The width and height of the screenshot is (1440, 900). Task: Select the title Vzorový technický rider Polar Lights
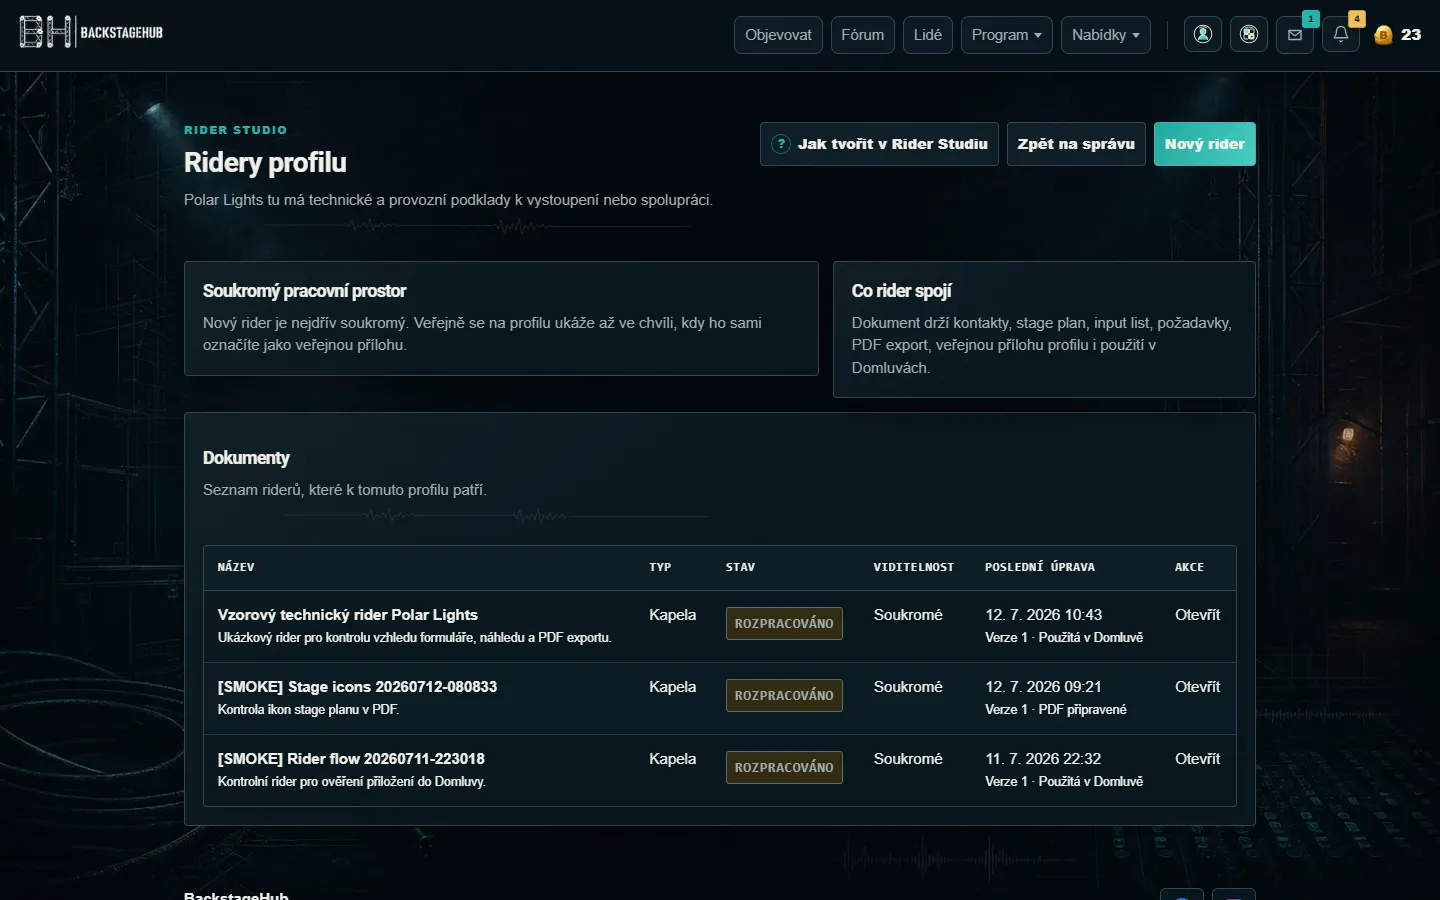click(x=348, y=615)
